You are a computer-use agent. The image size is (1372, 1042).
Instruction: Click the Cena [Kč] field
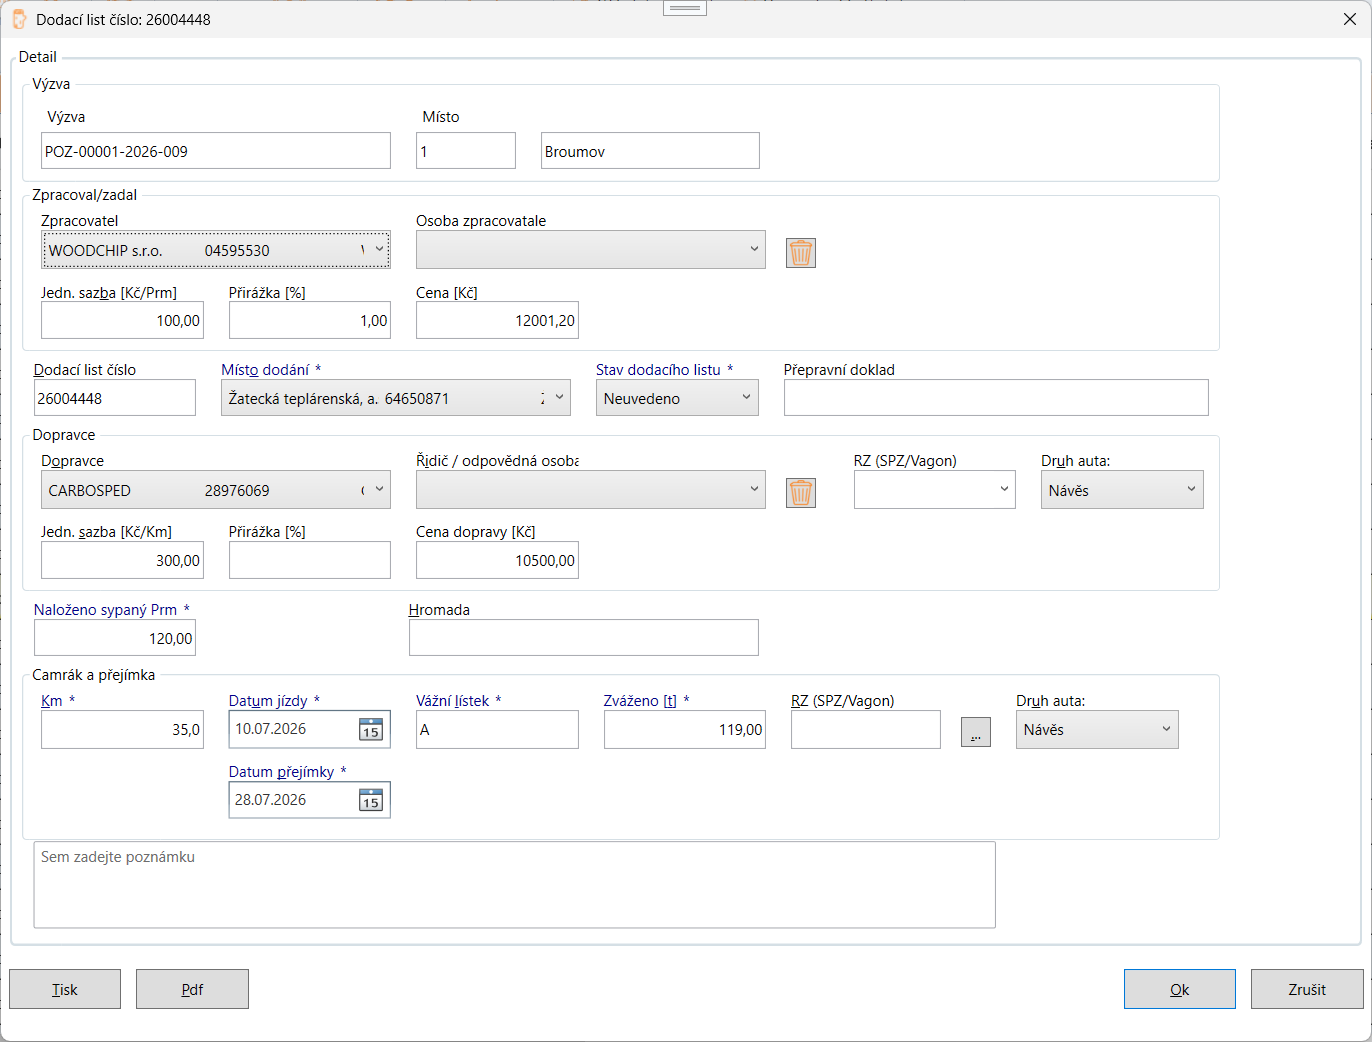click(497, 320)
